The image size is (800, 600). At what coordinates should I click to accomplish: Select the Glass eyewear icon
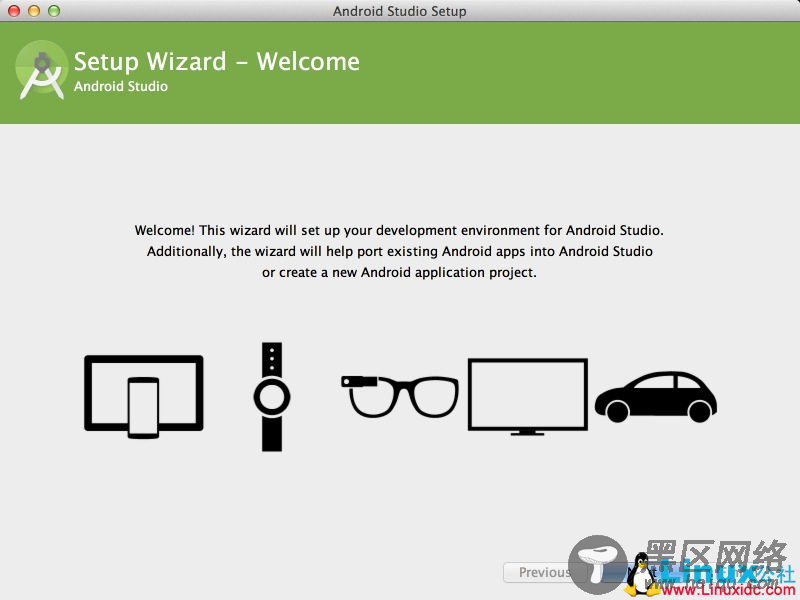pos(399,397)
